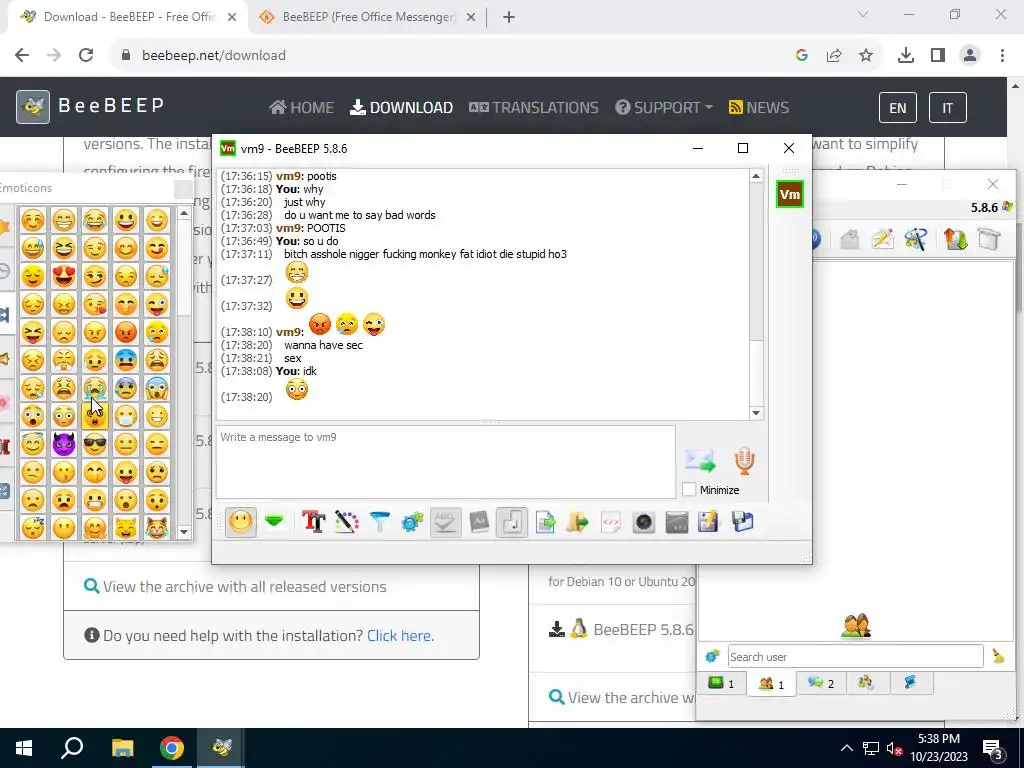Select the green screen tab labeled 1
The width and height of the screenshot is (1024, 768).
coord(721,683)
